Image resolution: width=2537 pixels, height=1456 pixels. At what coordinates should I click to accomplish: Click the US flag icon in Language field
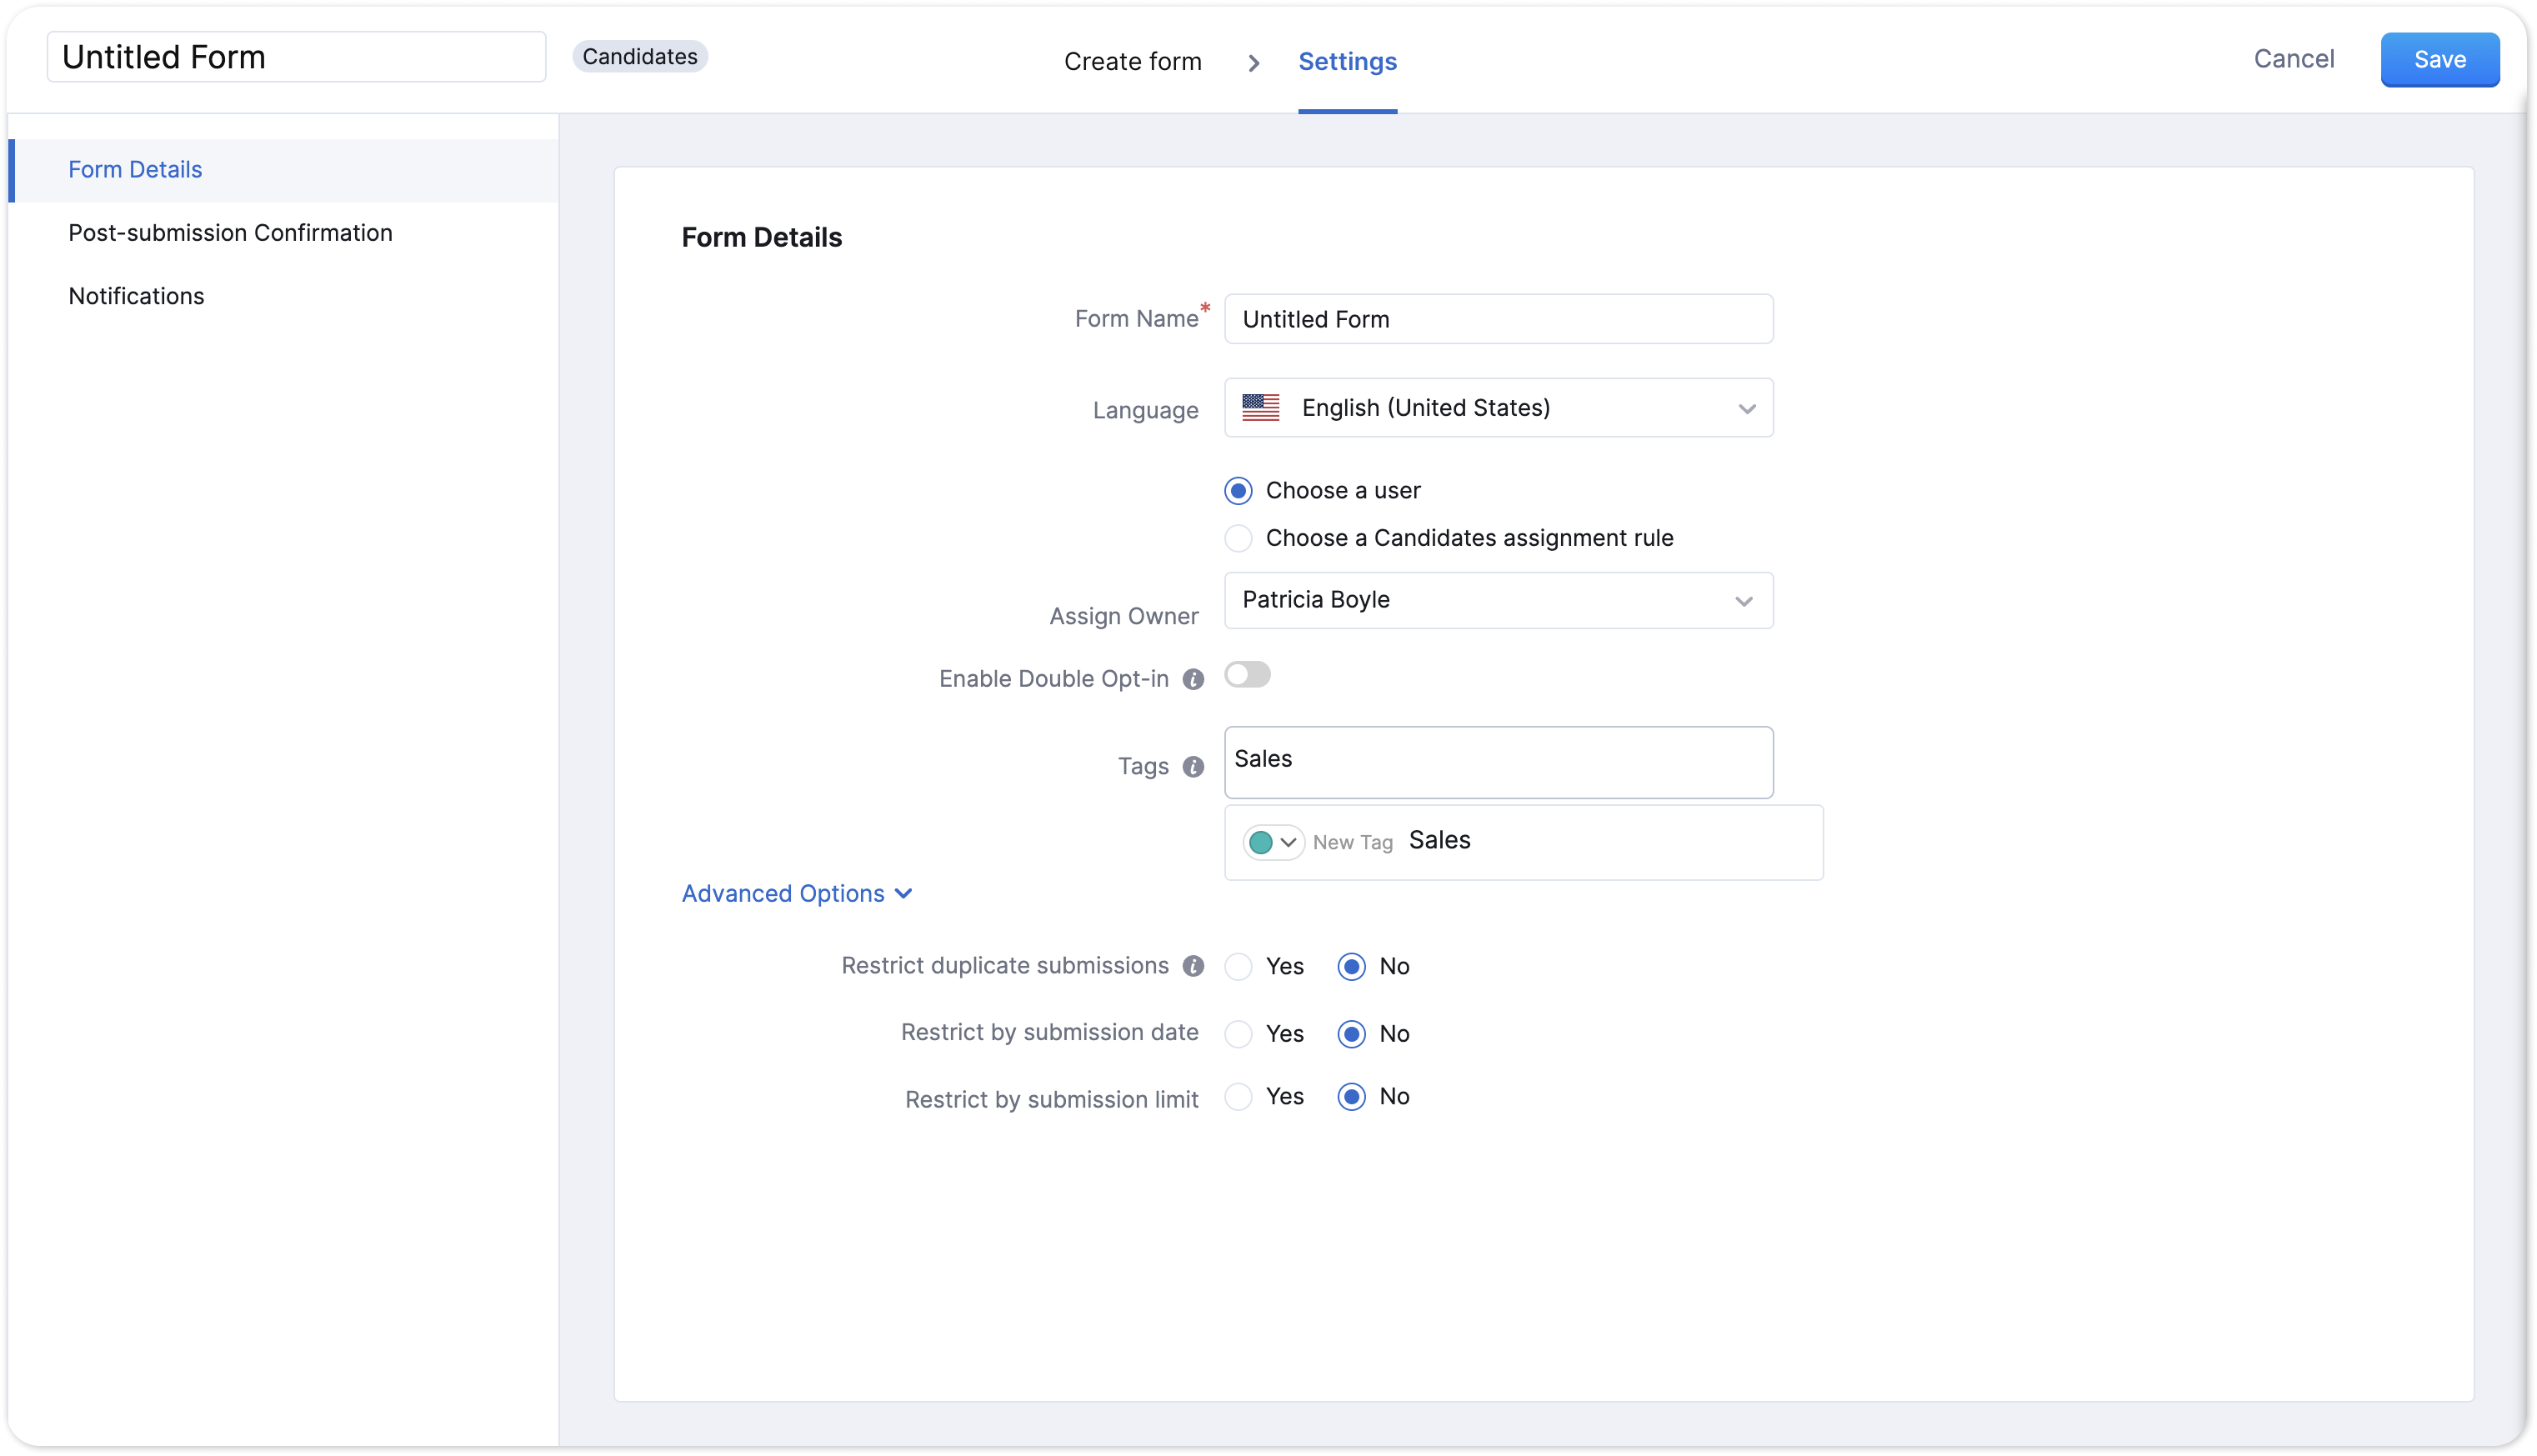click(1260, 408)
